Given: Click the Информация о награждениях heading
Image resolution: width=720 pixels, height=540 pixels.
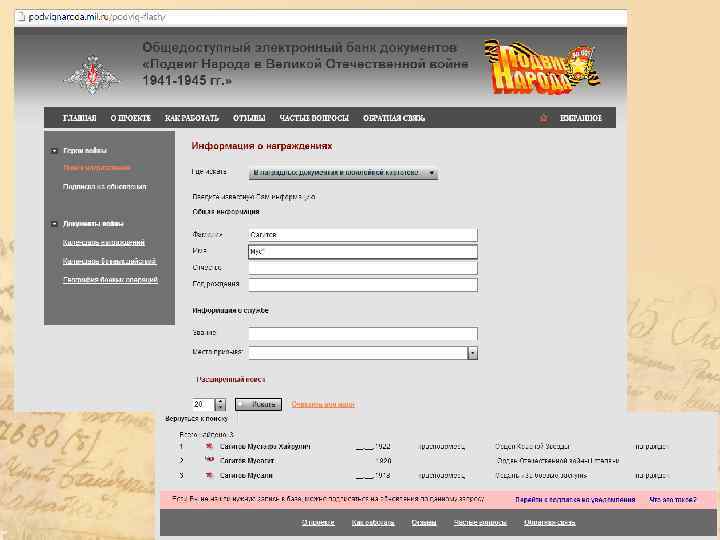Looking at the screenshot, I should click(262, 146).
